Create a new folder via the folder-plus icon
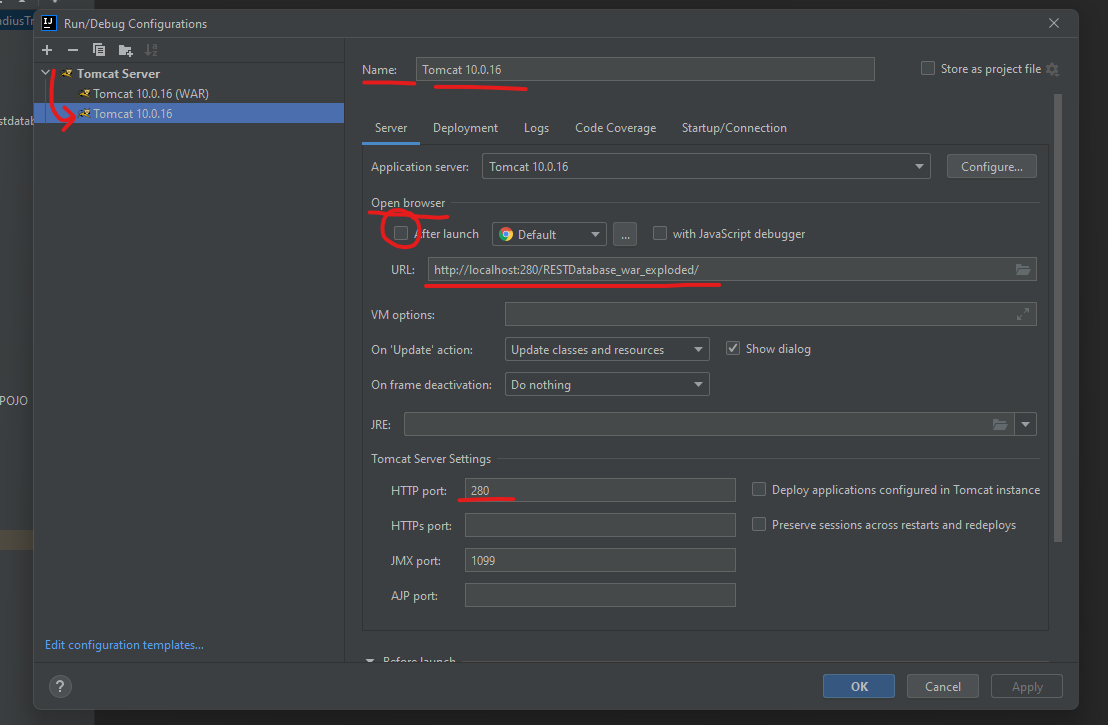Viewport: 1108px width, 725px height. (125, 50)
